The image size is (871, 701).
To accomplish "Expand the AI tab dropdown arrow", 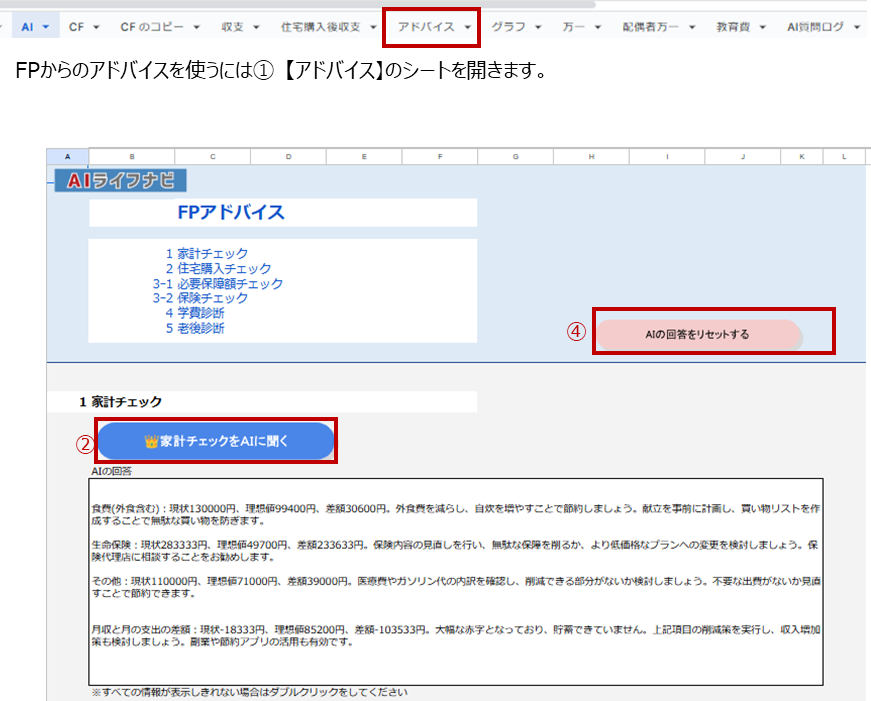I will [46, 27].
